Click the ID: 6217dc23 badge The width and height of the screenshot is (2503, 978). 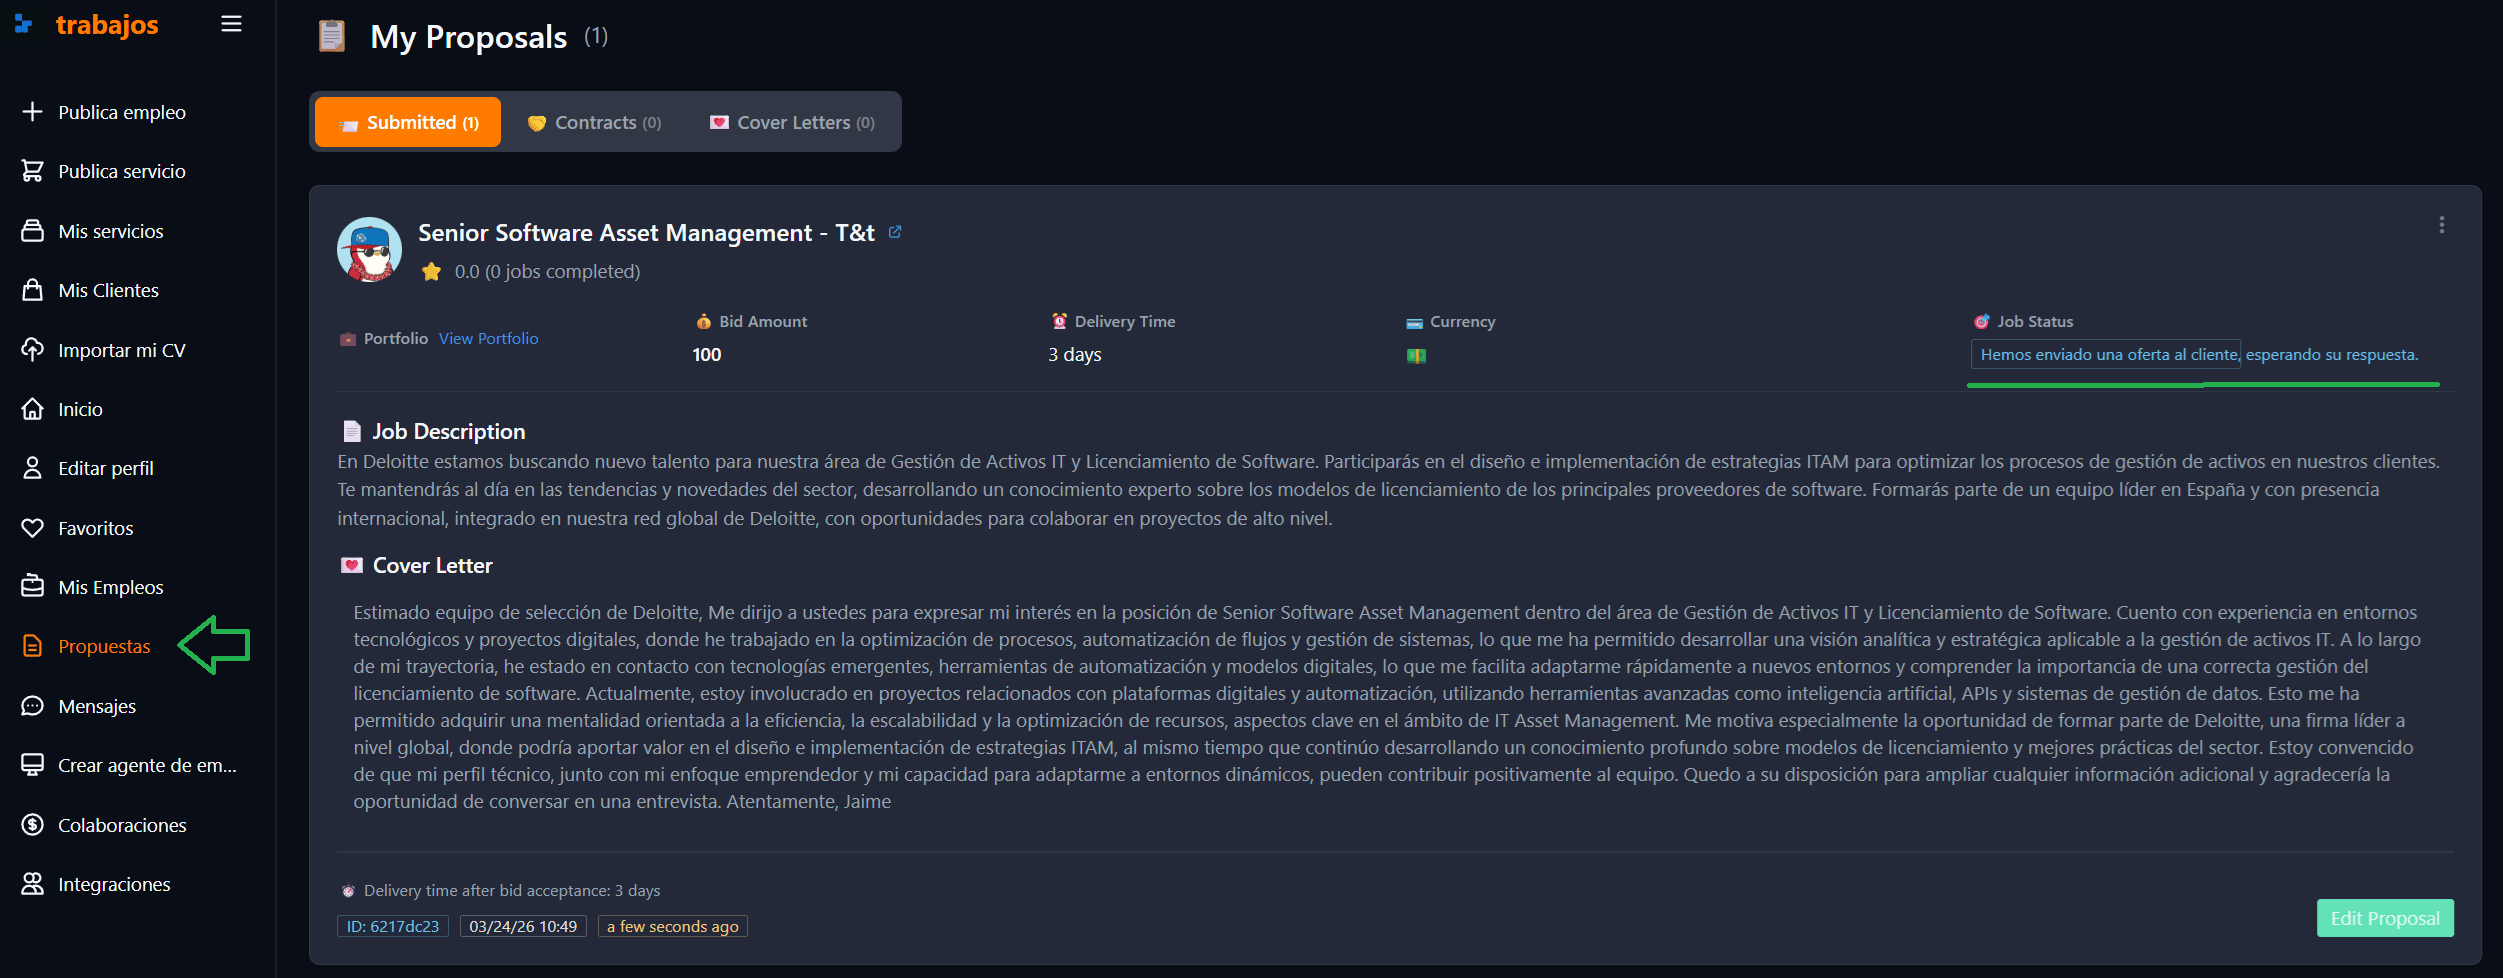pos(393,926)
